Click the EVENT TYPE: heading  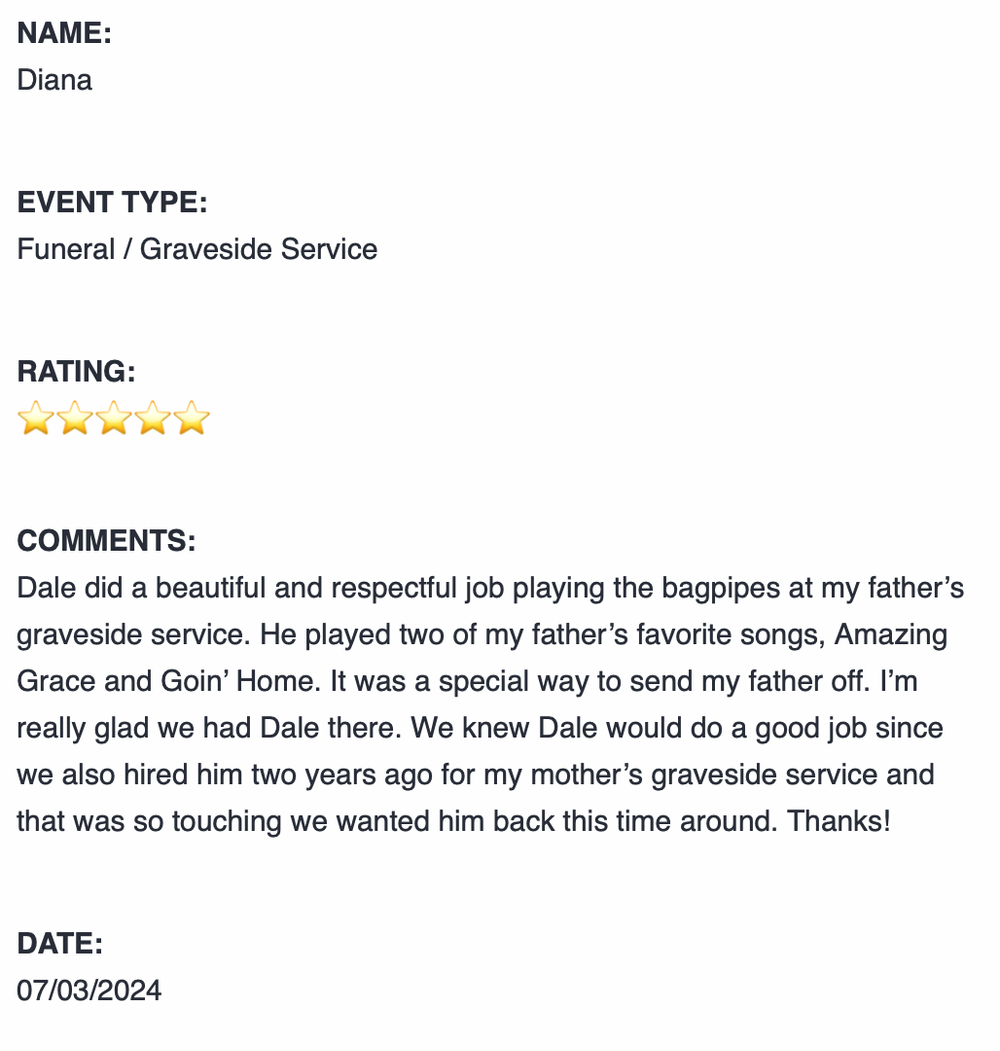point(112,202)
